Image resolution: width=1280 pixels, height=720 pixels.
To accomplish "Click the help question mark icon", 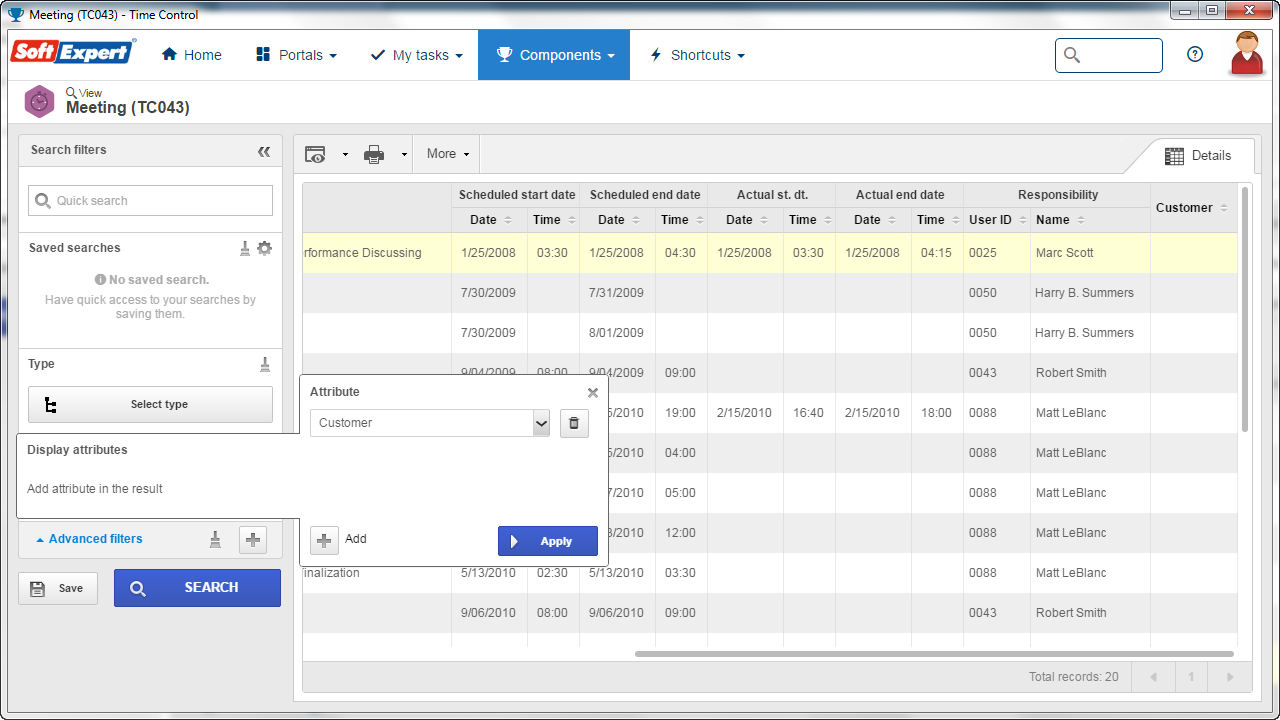I will tap(1195, 55).
